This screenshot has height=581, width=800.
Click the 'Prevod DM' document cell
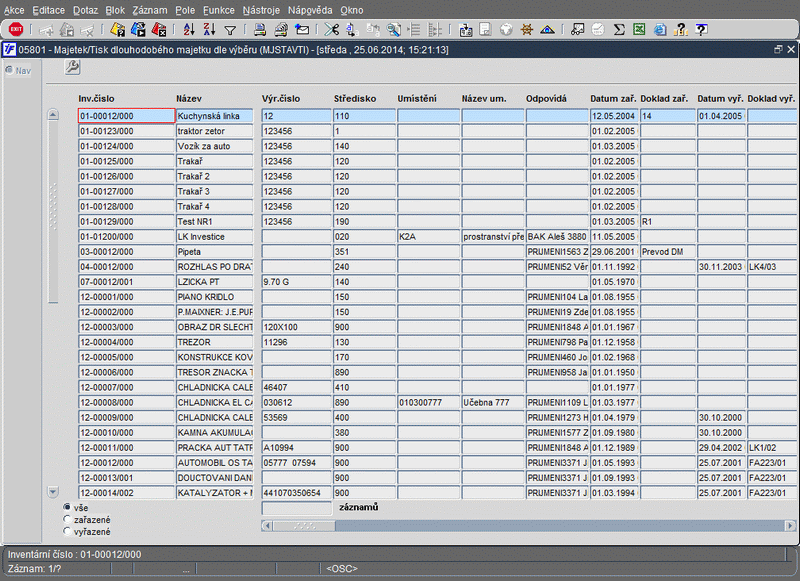(668, 251)
